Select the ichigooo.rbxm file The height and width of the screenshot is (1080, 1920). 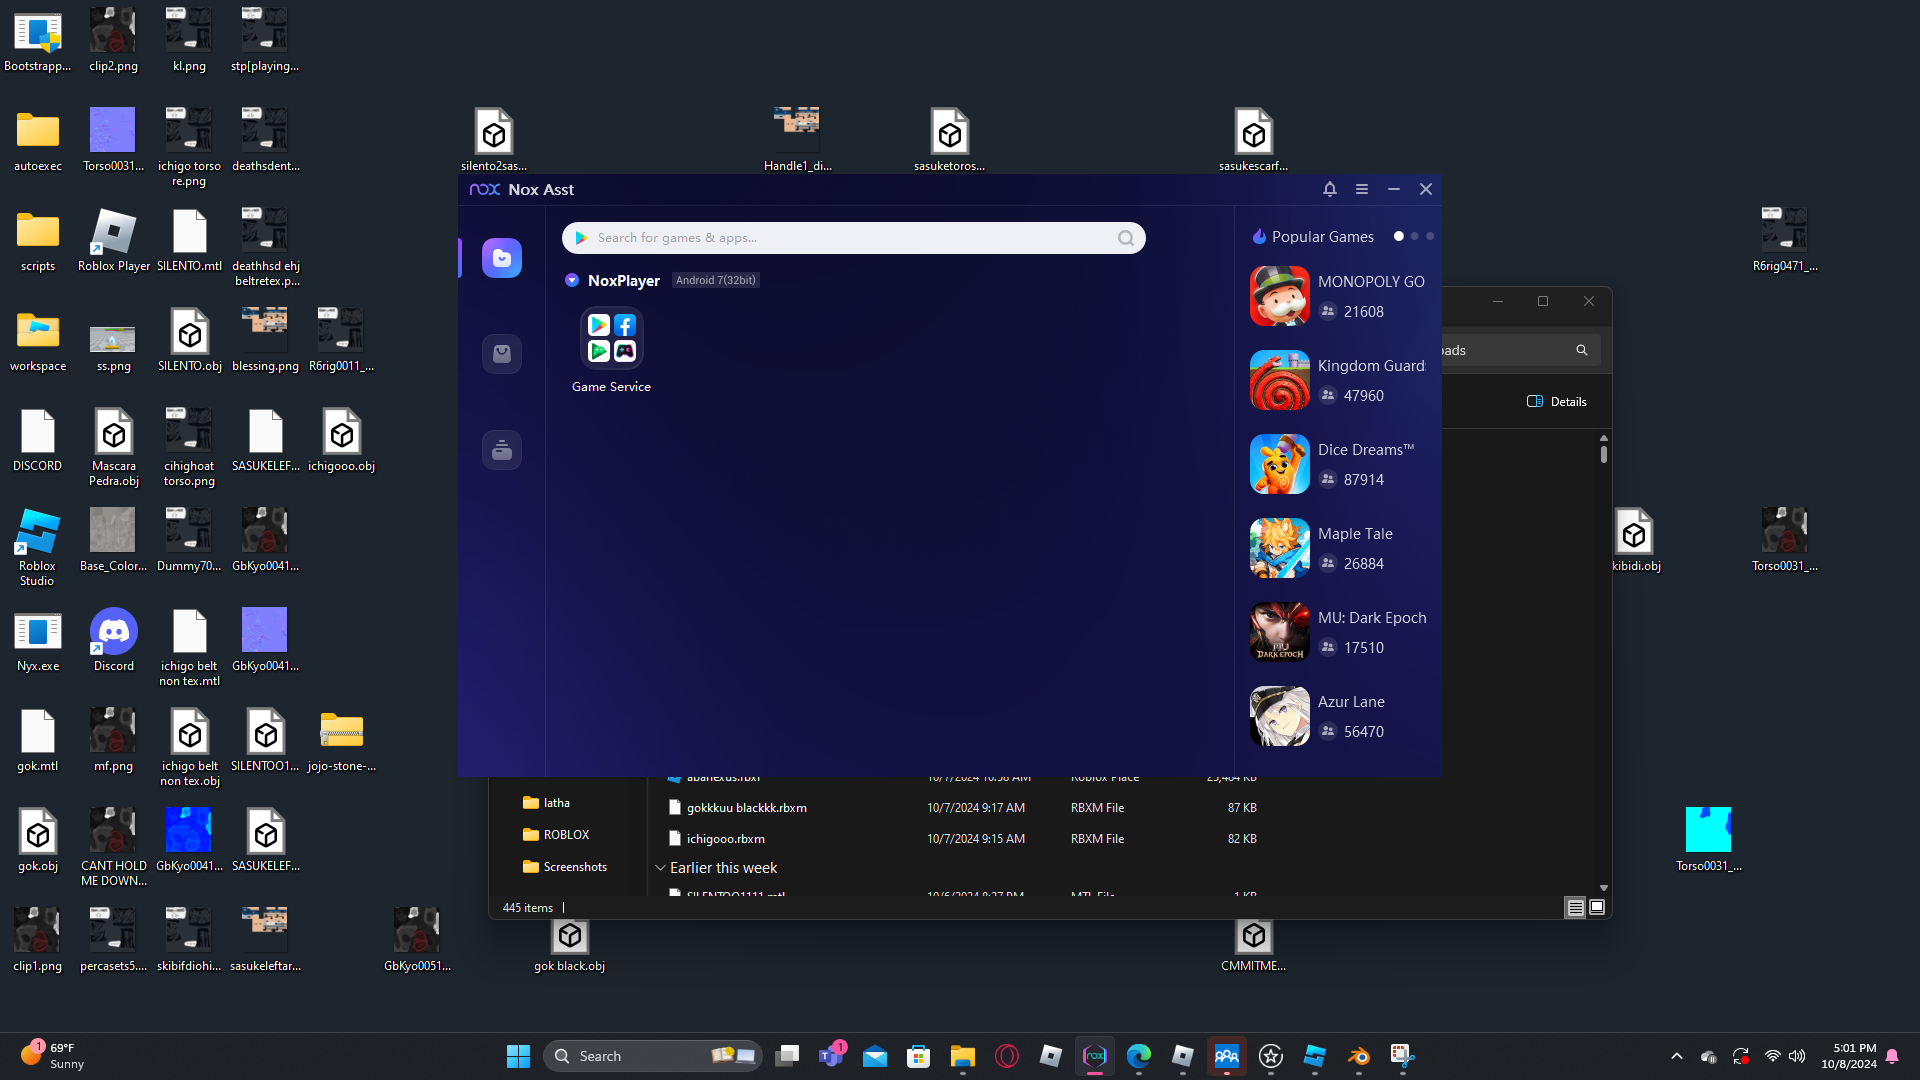click(725, 839)
